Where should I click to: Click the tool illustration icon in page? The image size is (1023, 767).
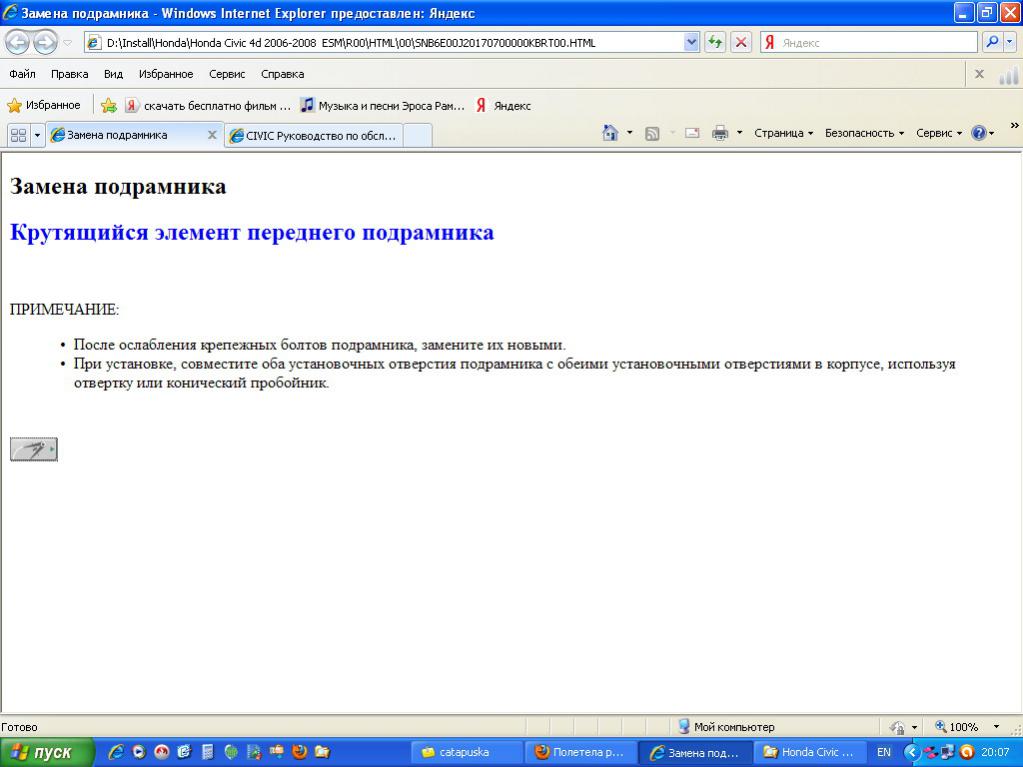click(x=33, y=450)
